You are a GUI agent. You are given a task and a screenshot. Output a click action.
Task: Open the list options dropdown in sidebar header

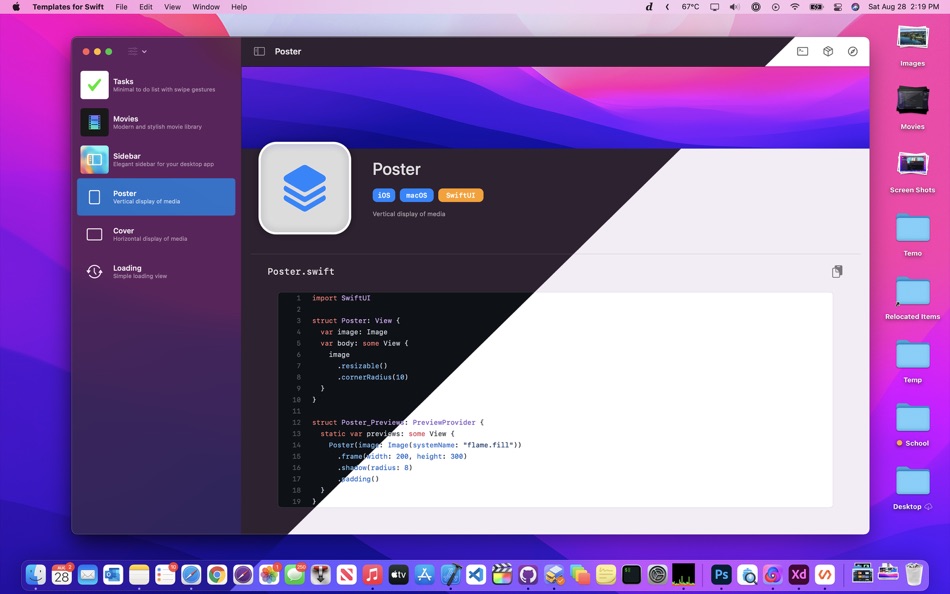(x=137, y=52)
